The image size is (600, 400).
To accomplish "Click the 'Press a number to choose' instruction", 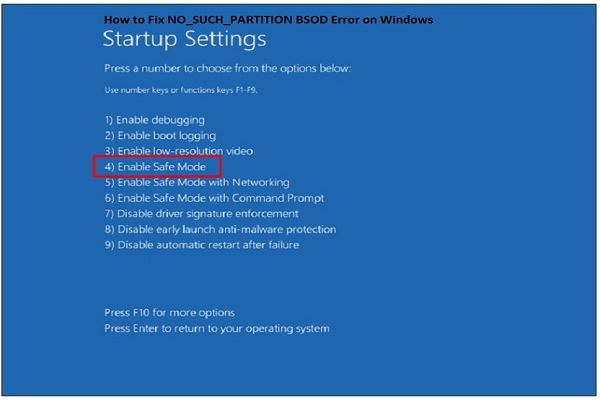I will pos(227,69).
